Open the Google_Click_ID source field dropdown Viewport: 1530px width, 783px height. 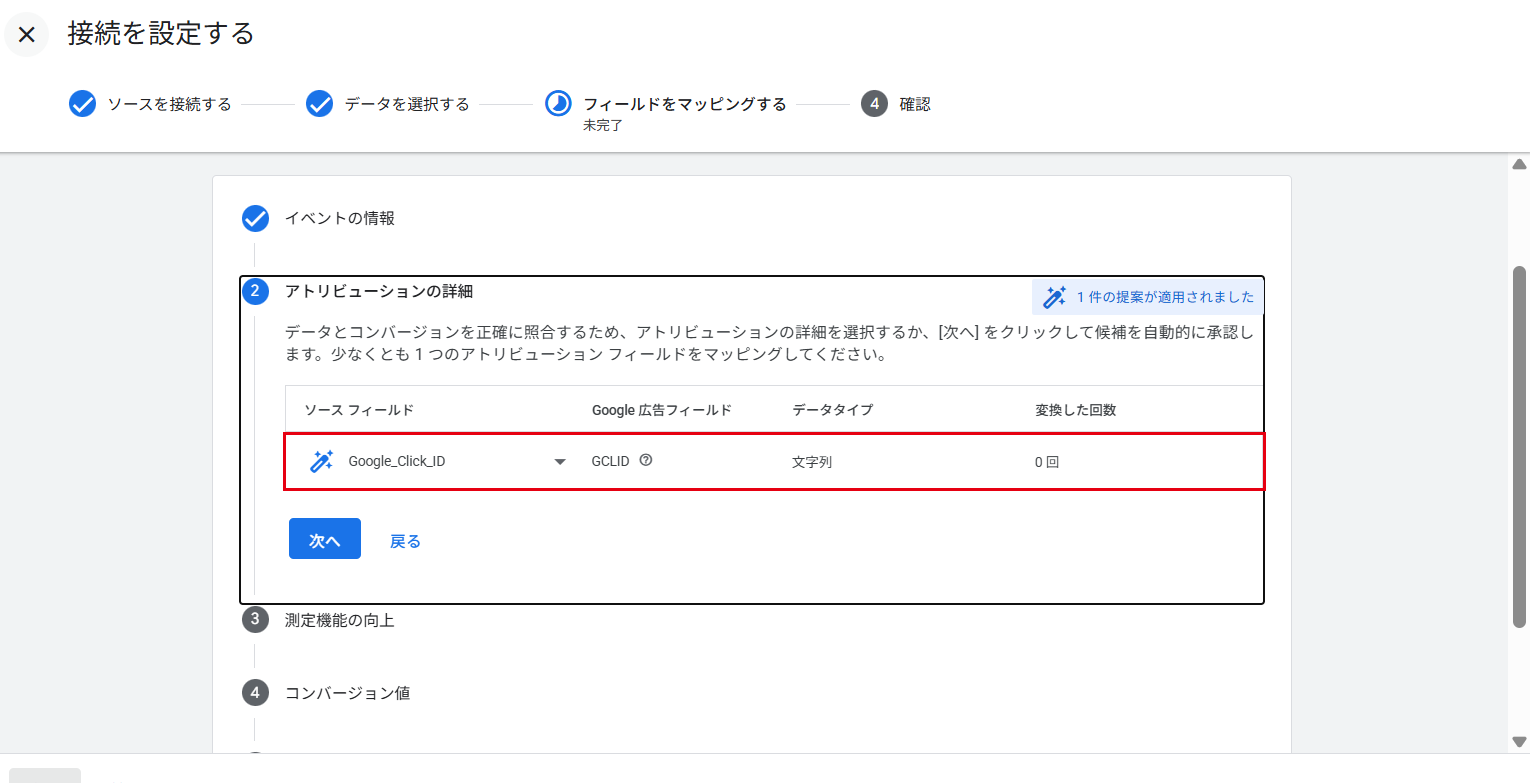[438, 461]
